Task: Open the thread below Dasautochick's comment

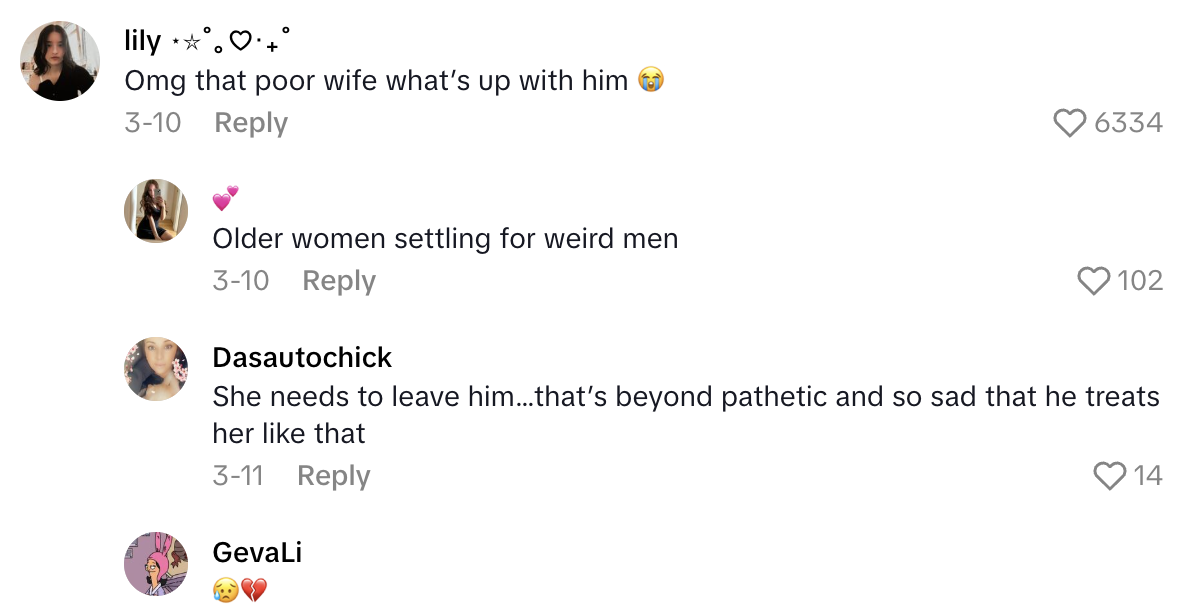Action: [x=333, y=476]
